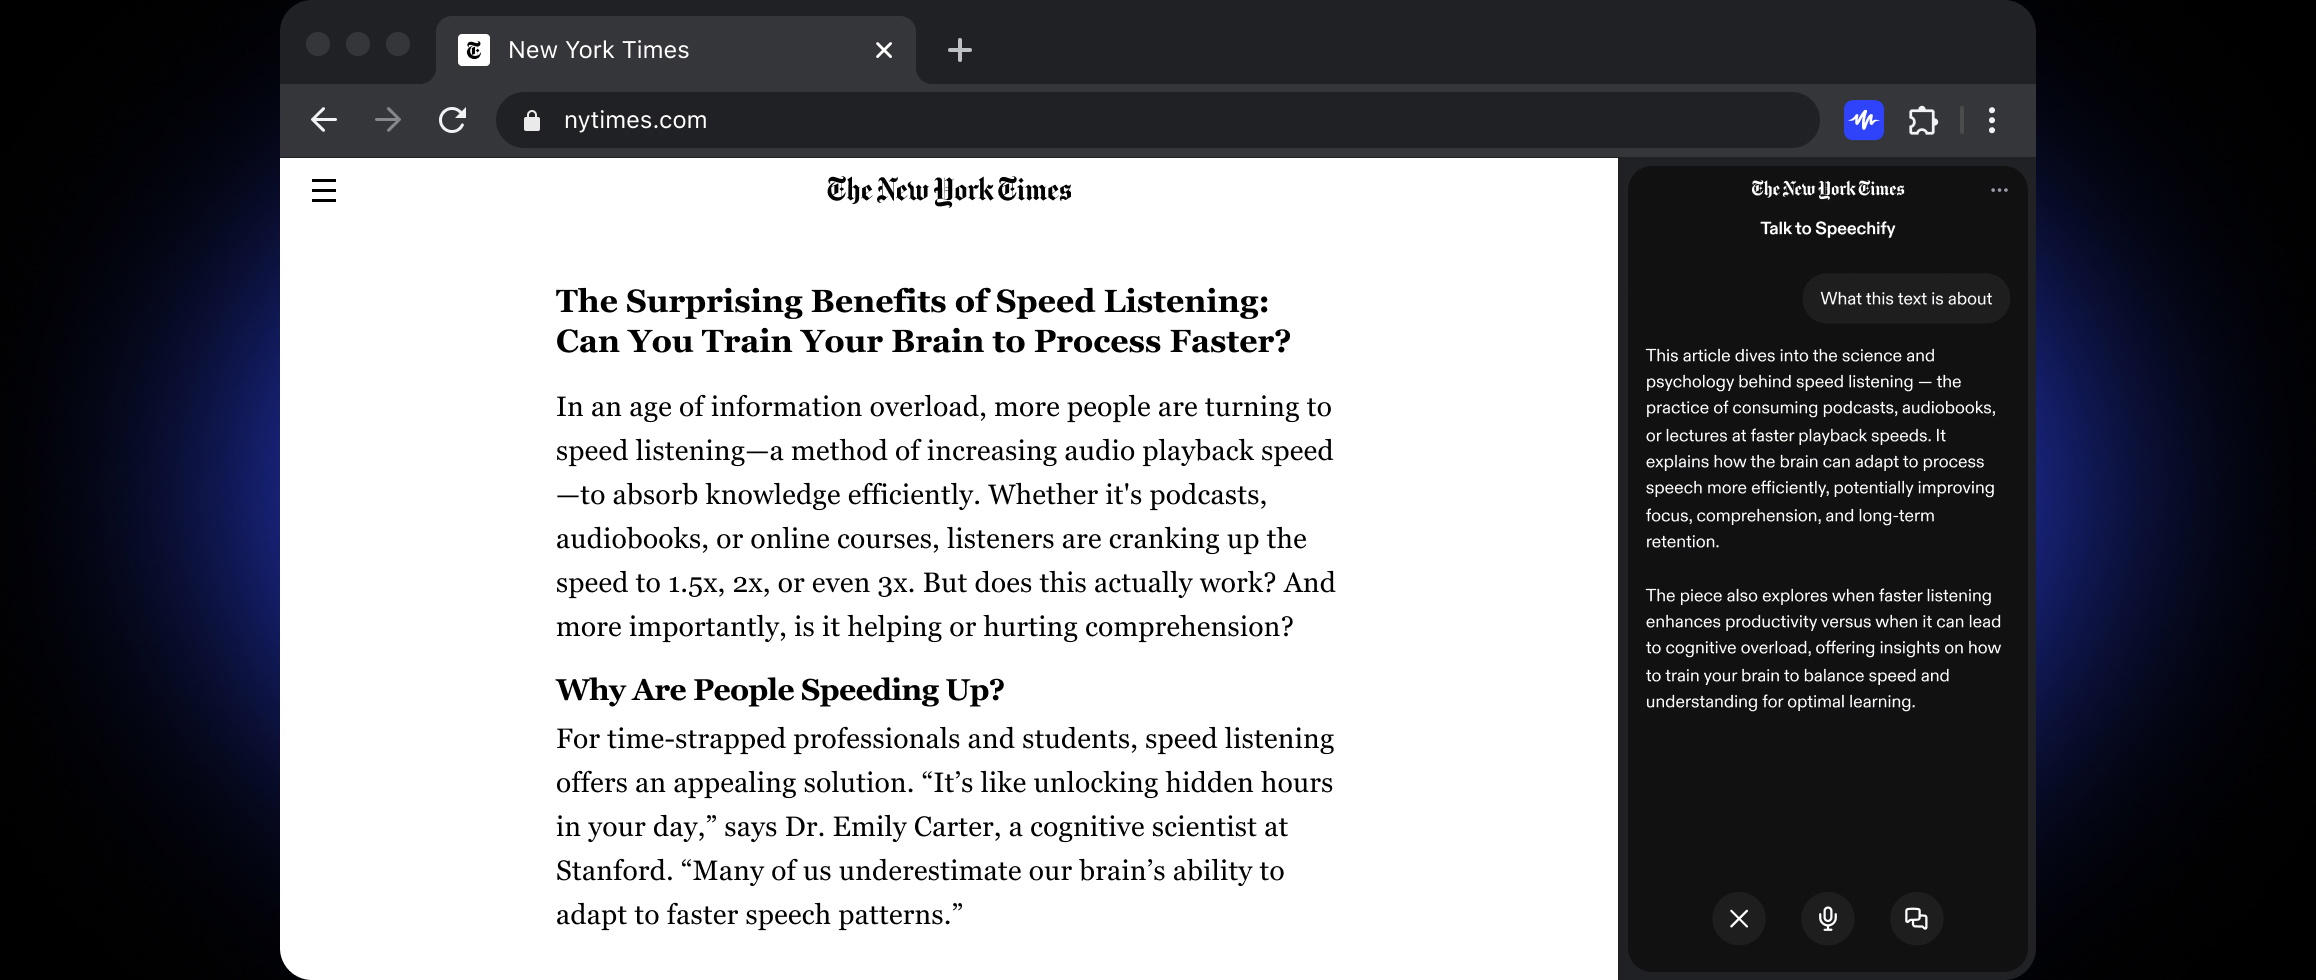Open Chrome's three-dot settings menu

[1990, 120]
